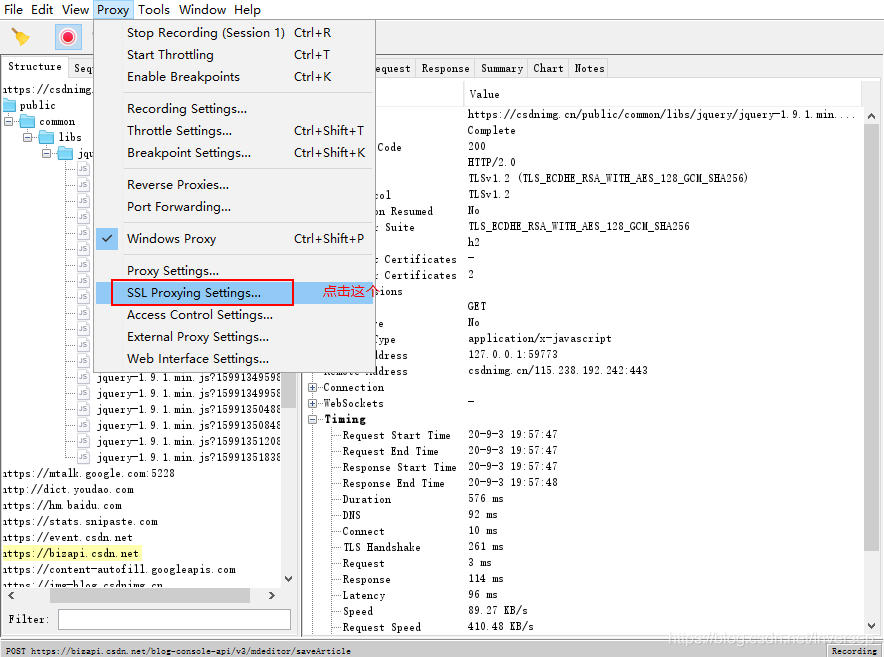884x657 pixels.
Task: Open Recording Settings...
Action: click(234, 109)
